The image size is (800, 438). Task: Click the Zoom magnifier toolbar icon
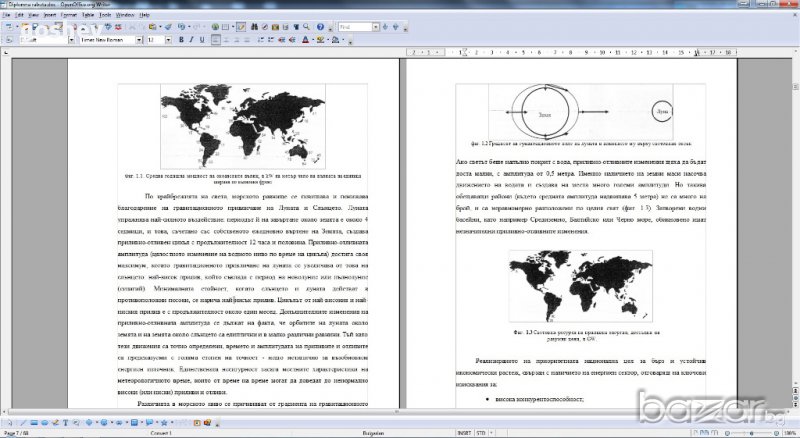click(x=308, y=28)
